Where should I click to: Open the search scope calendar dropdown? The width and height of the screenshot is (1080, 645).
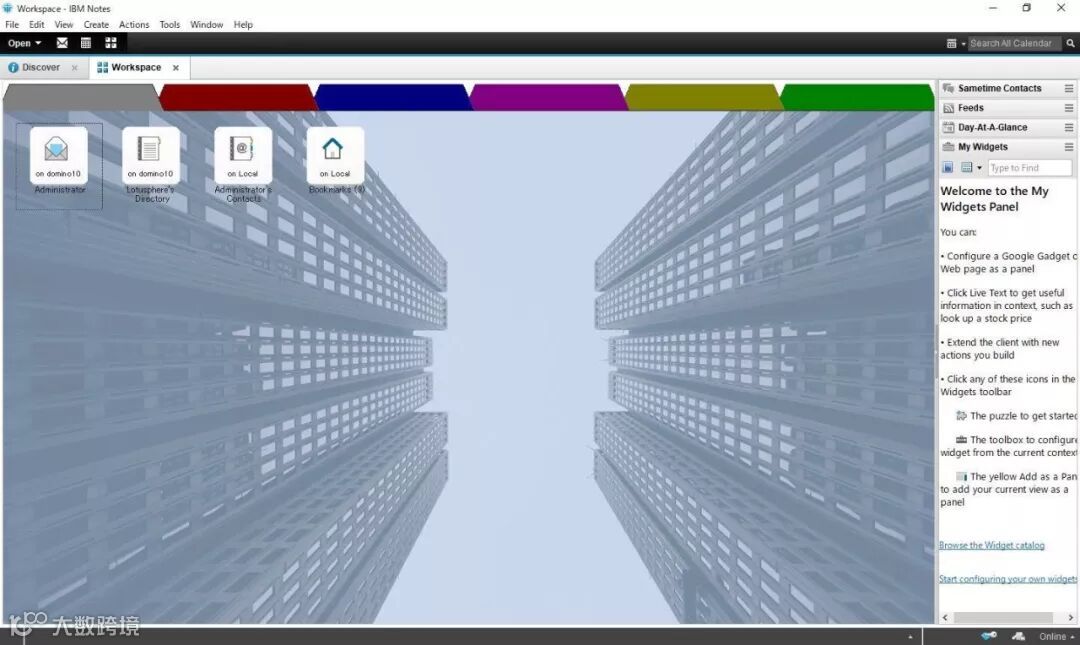(955, 43)
